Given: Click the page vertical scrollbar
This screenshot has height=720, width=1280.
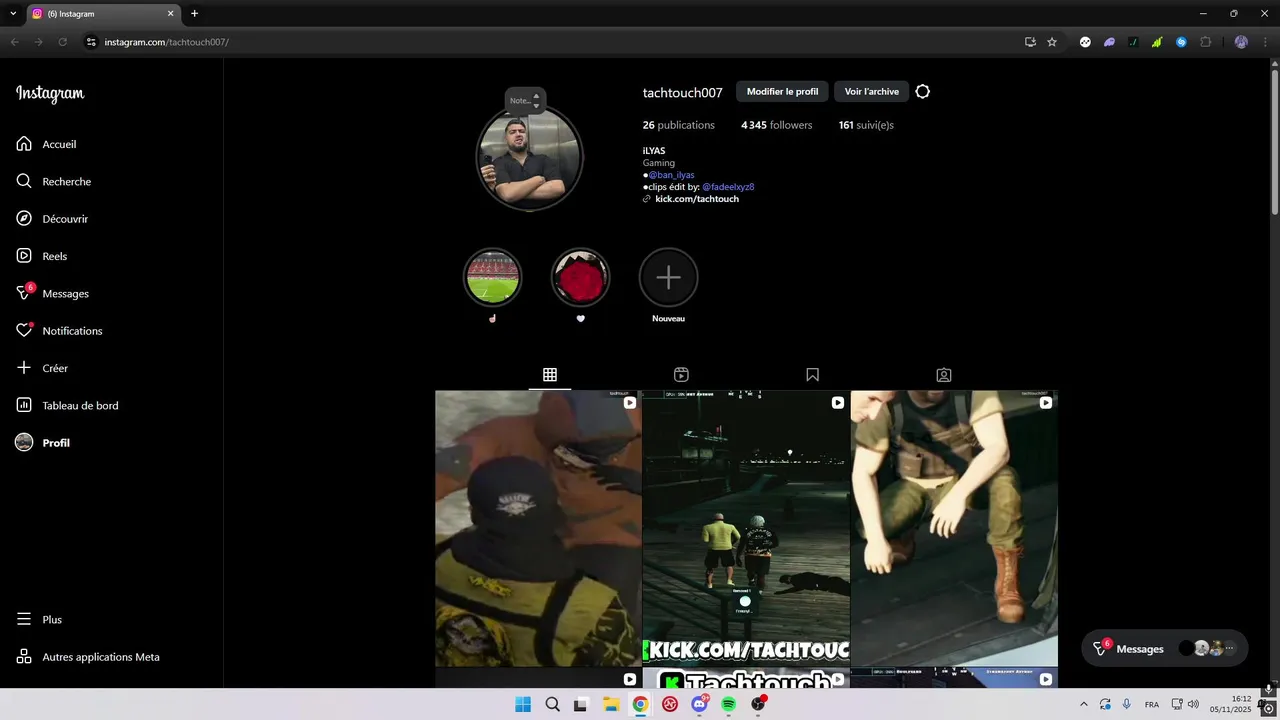Looking at the screenshot, I should coord(1274,140).
